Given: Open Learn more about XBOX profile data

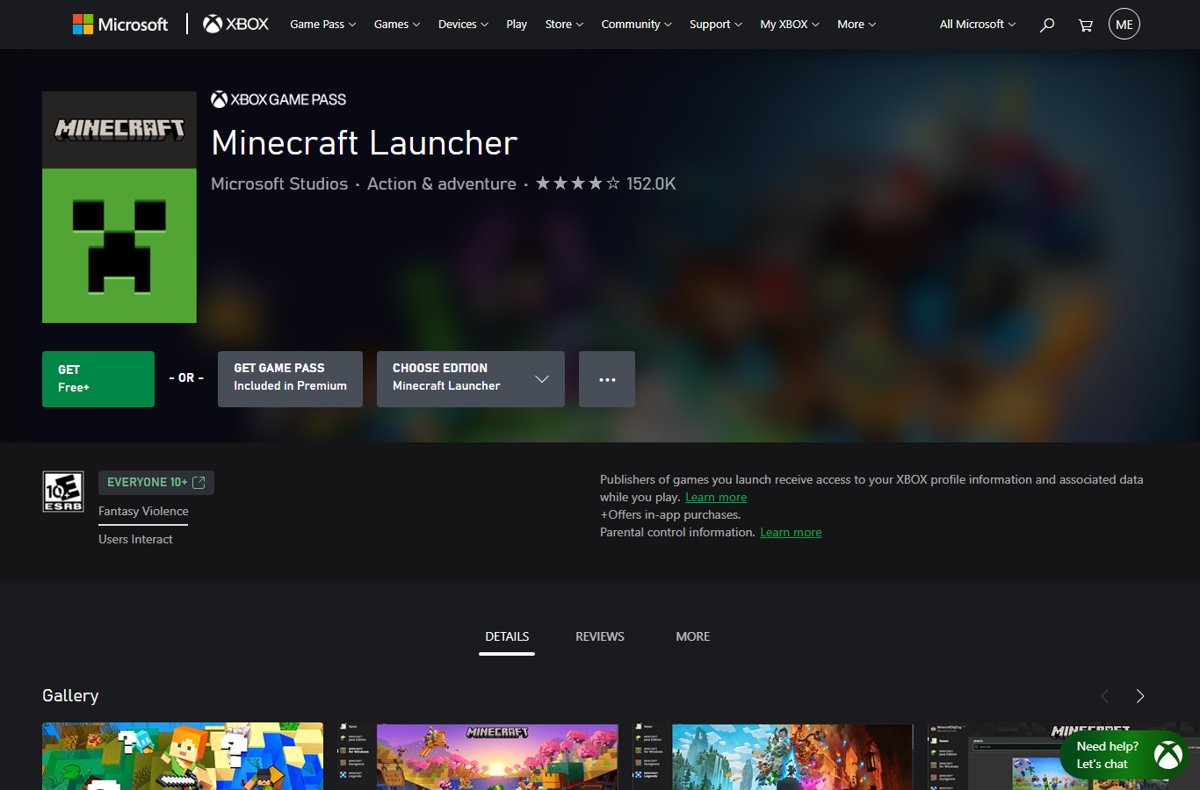Looking at the screenshot, I should (716, 497).
